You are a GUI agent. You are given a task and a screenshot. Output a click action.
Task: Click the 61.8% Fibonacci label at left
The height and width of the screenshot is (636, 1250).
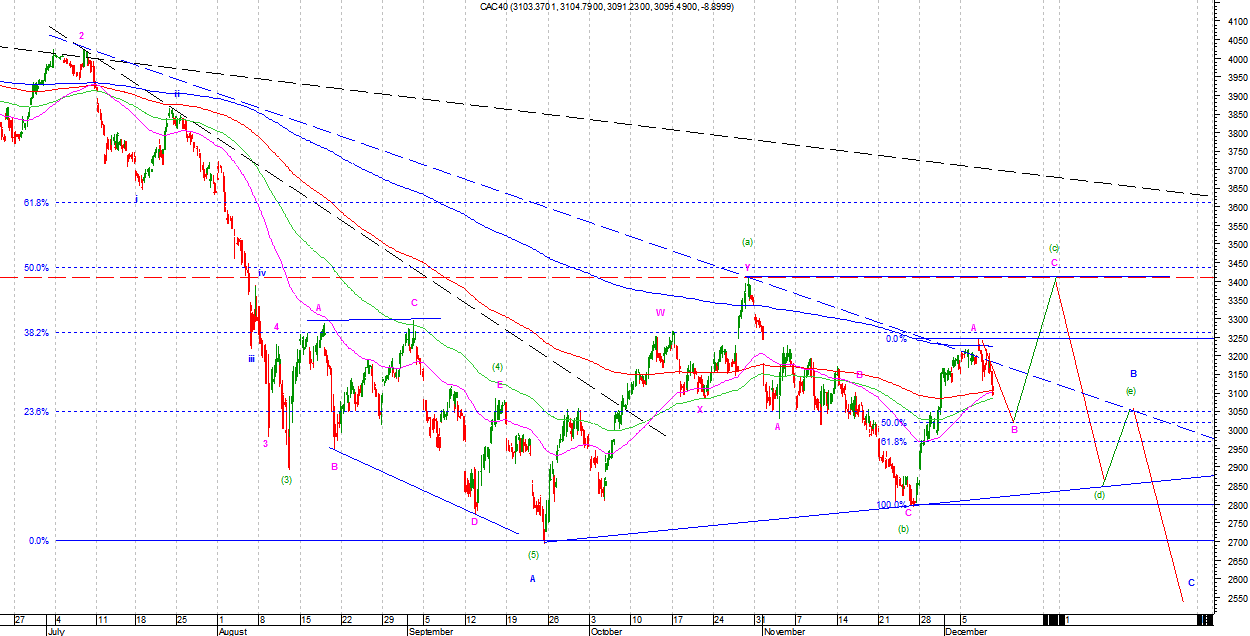36,202
